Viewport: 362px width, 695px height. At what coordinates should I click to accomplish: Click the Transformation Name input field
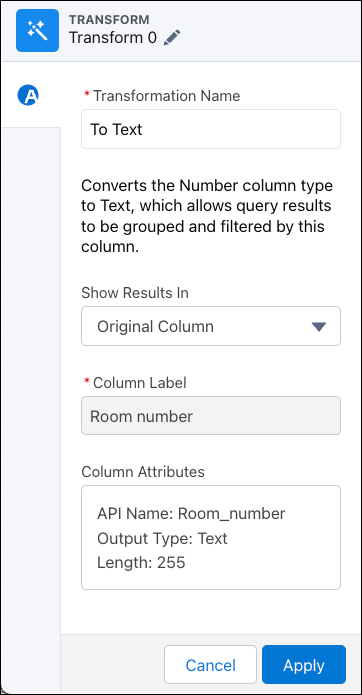211,129
